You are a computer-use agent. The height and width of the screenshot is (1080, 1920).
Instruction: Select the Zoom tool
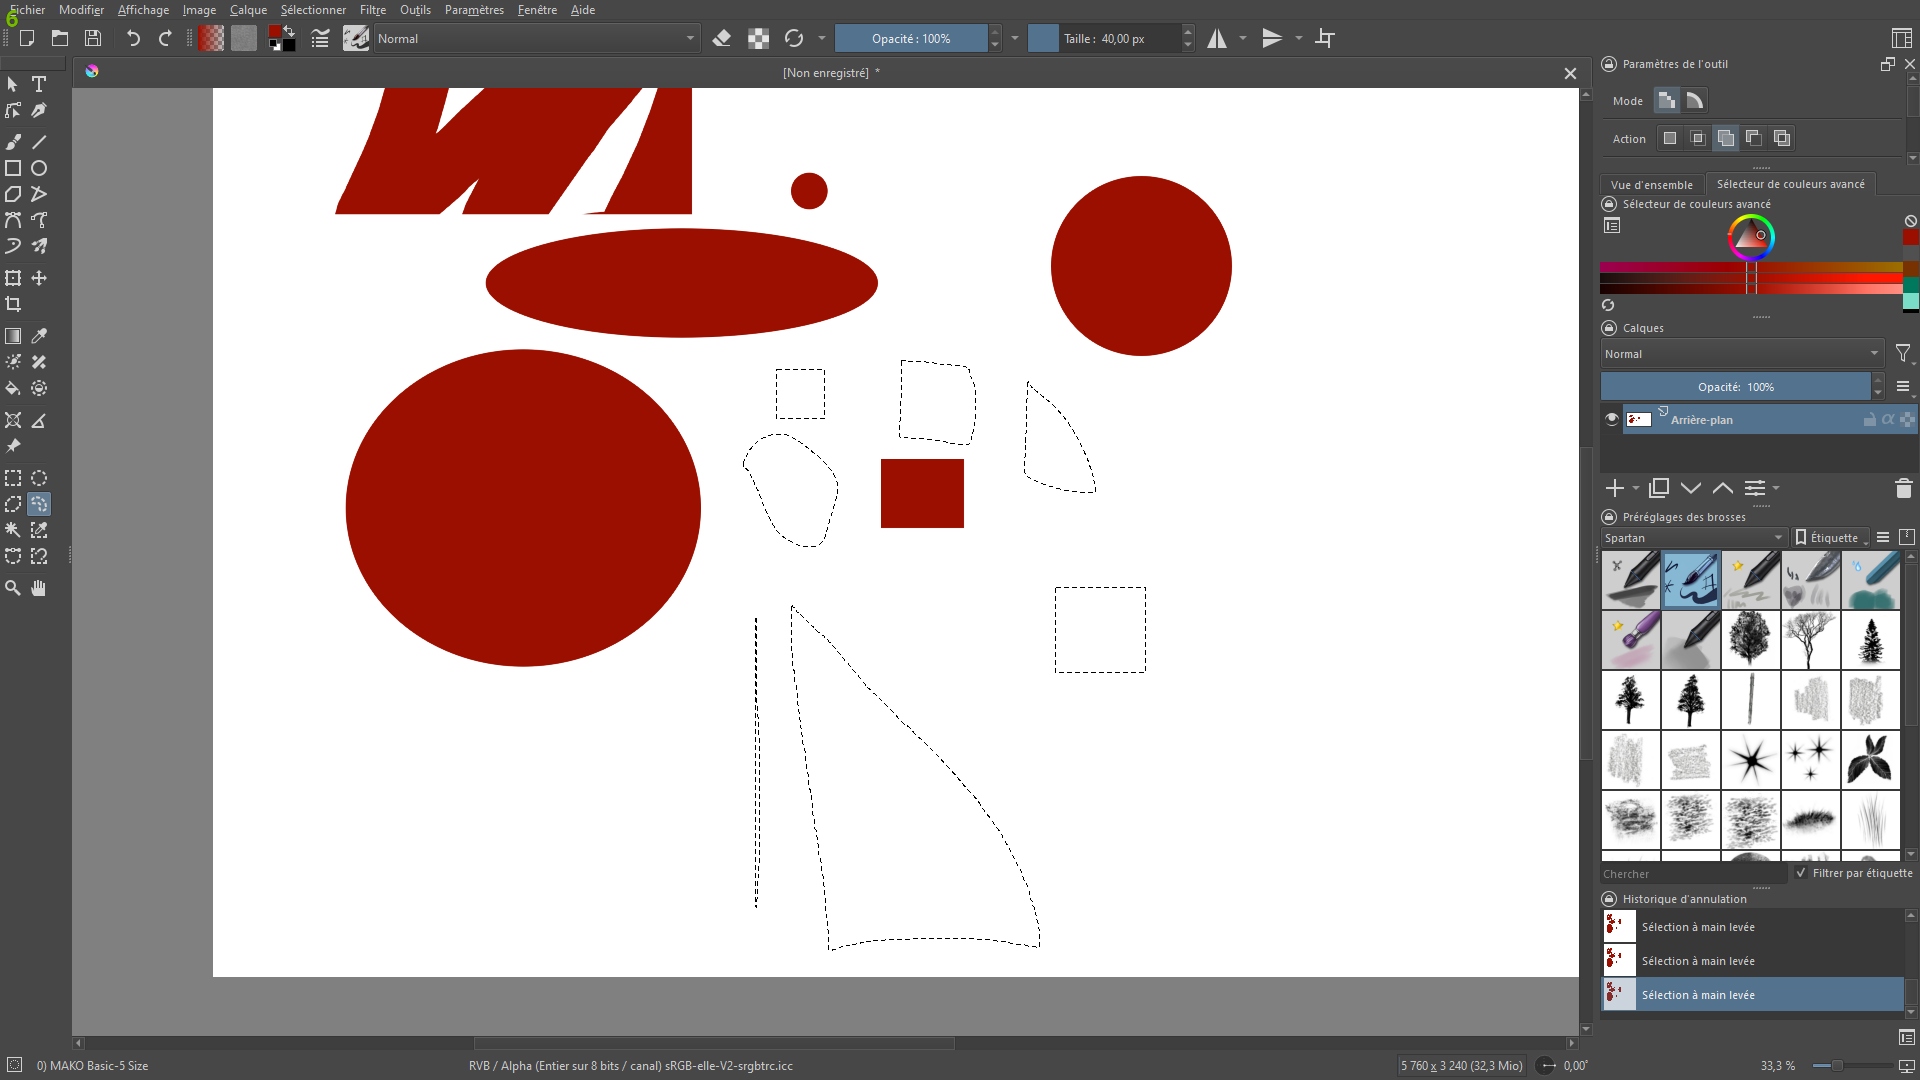click(x=13, y=588)
